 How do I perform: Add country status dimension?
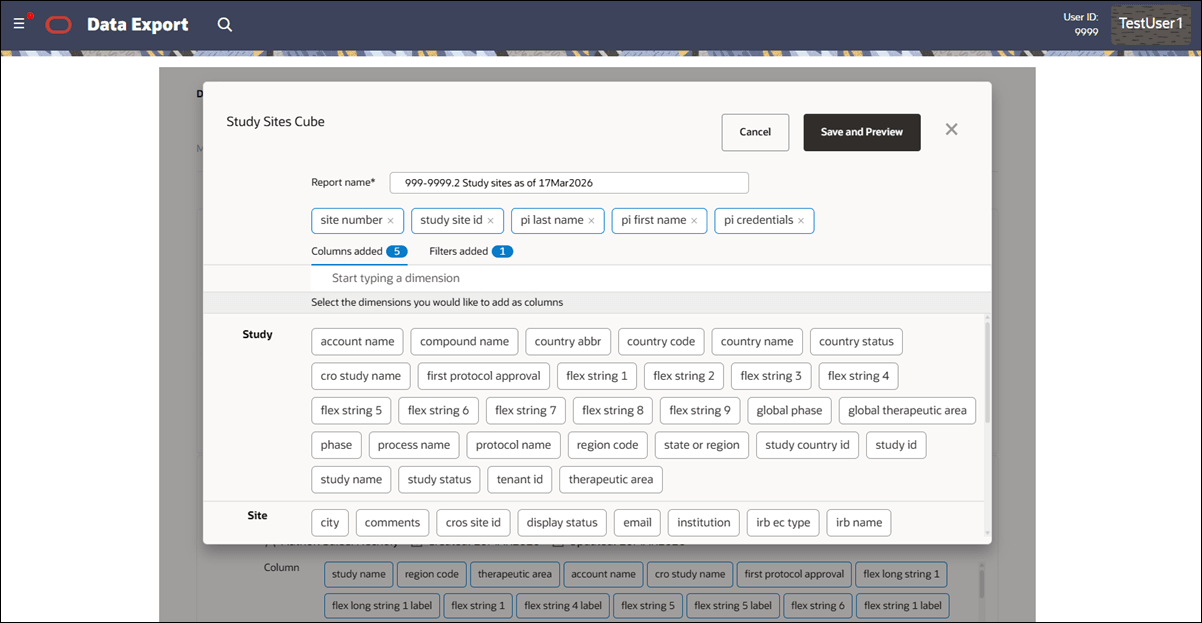coord(856,341)
